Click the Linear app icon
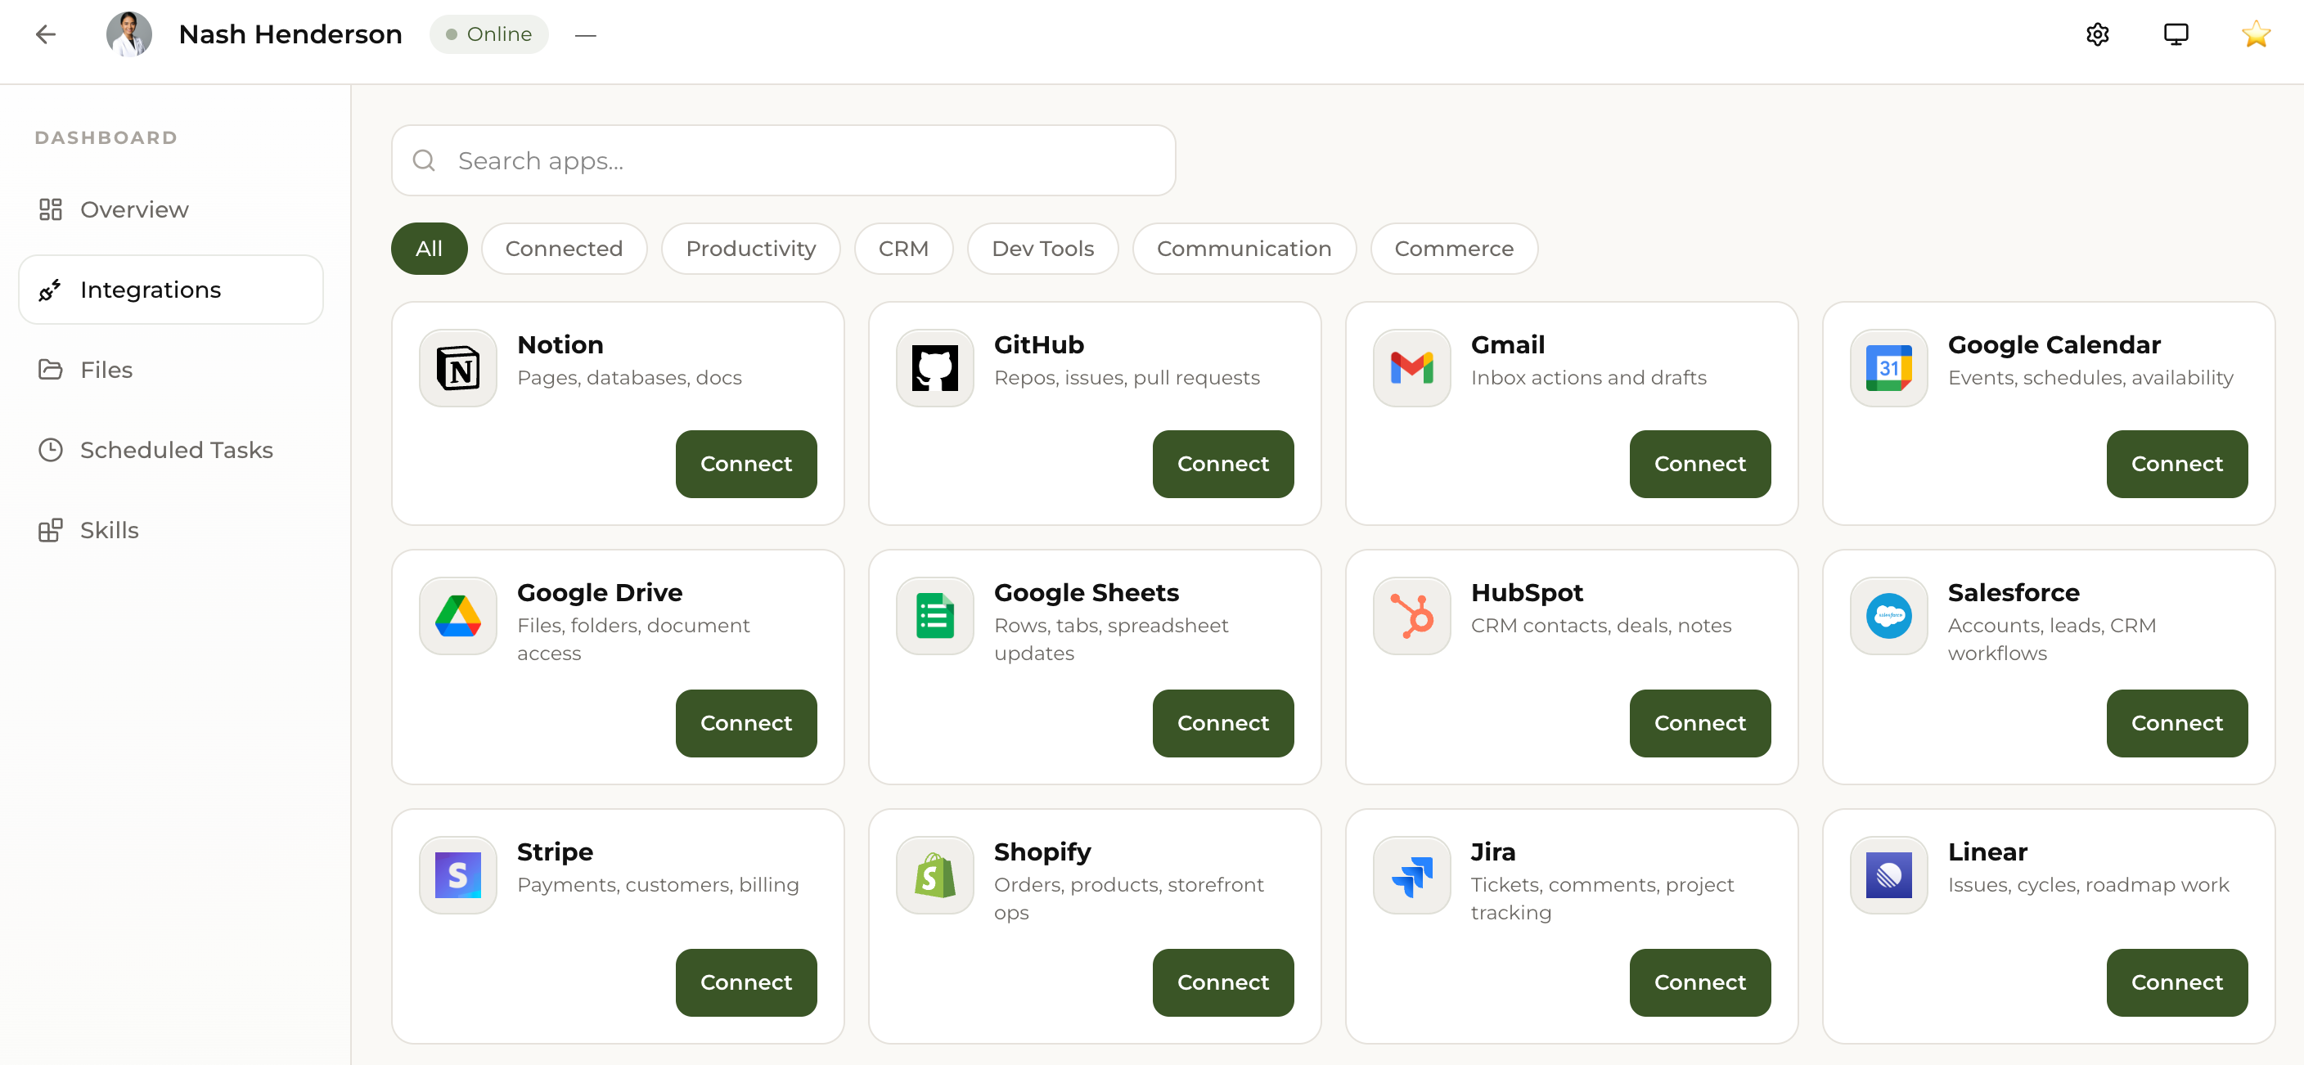The image size is (2304, 1065). click(x=1889, y=875)
